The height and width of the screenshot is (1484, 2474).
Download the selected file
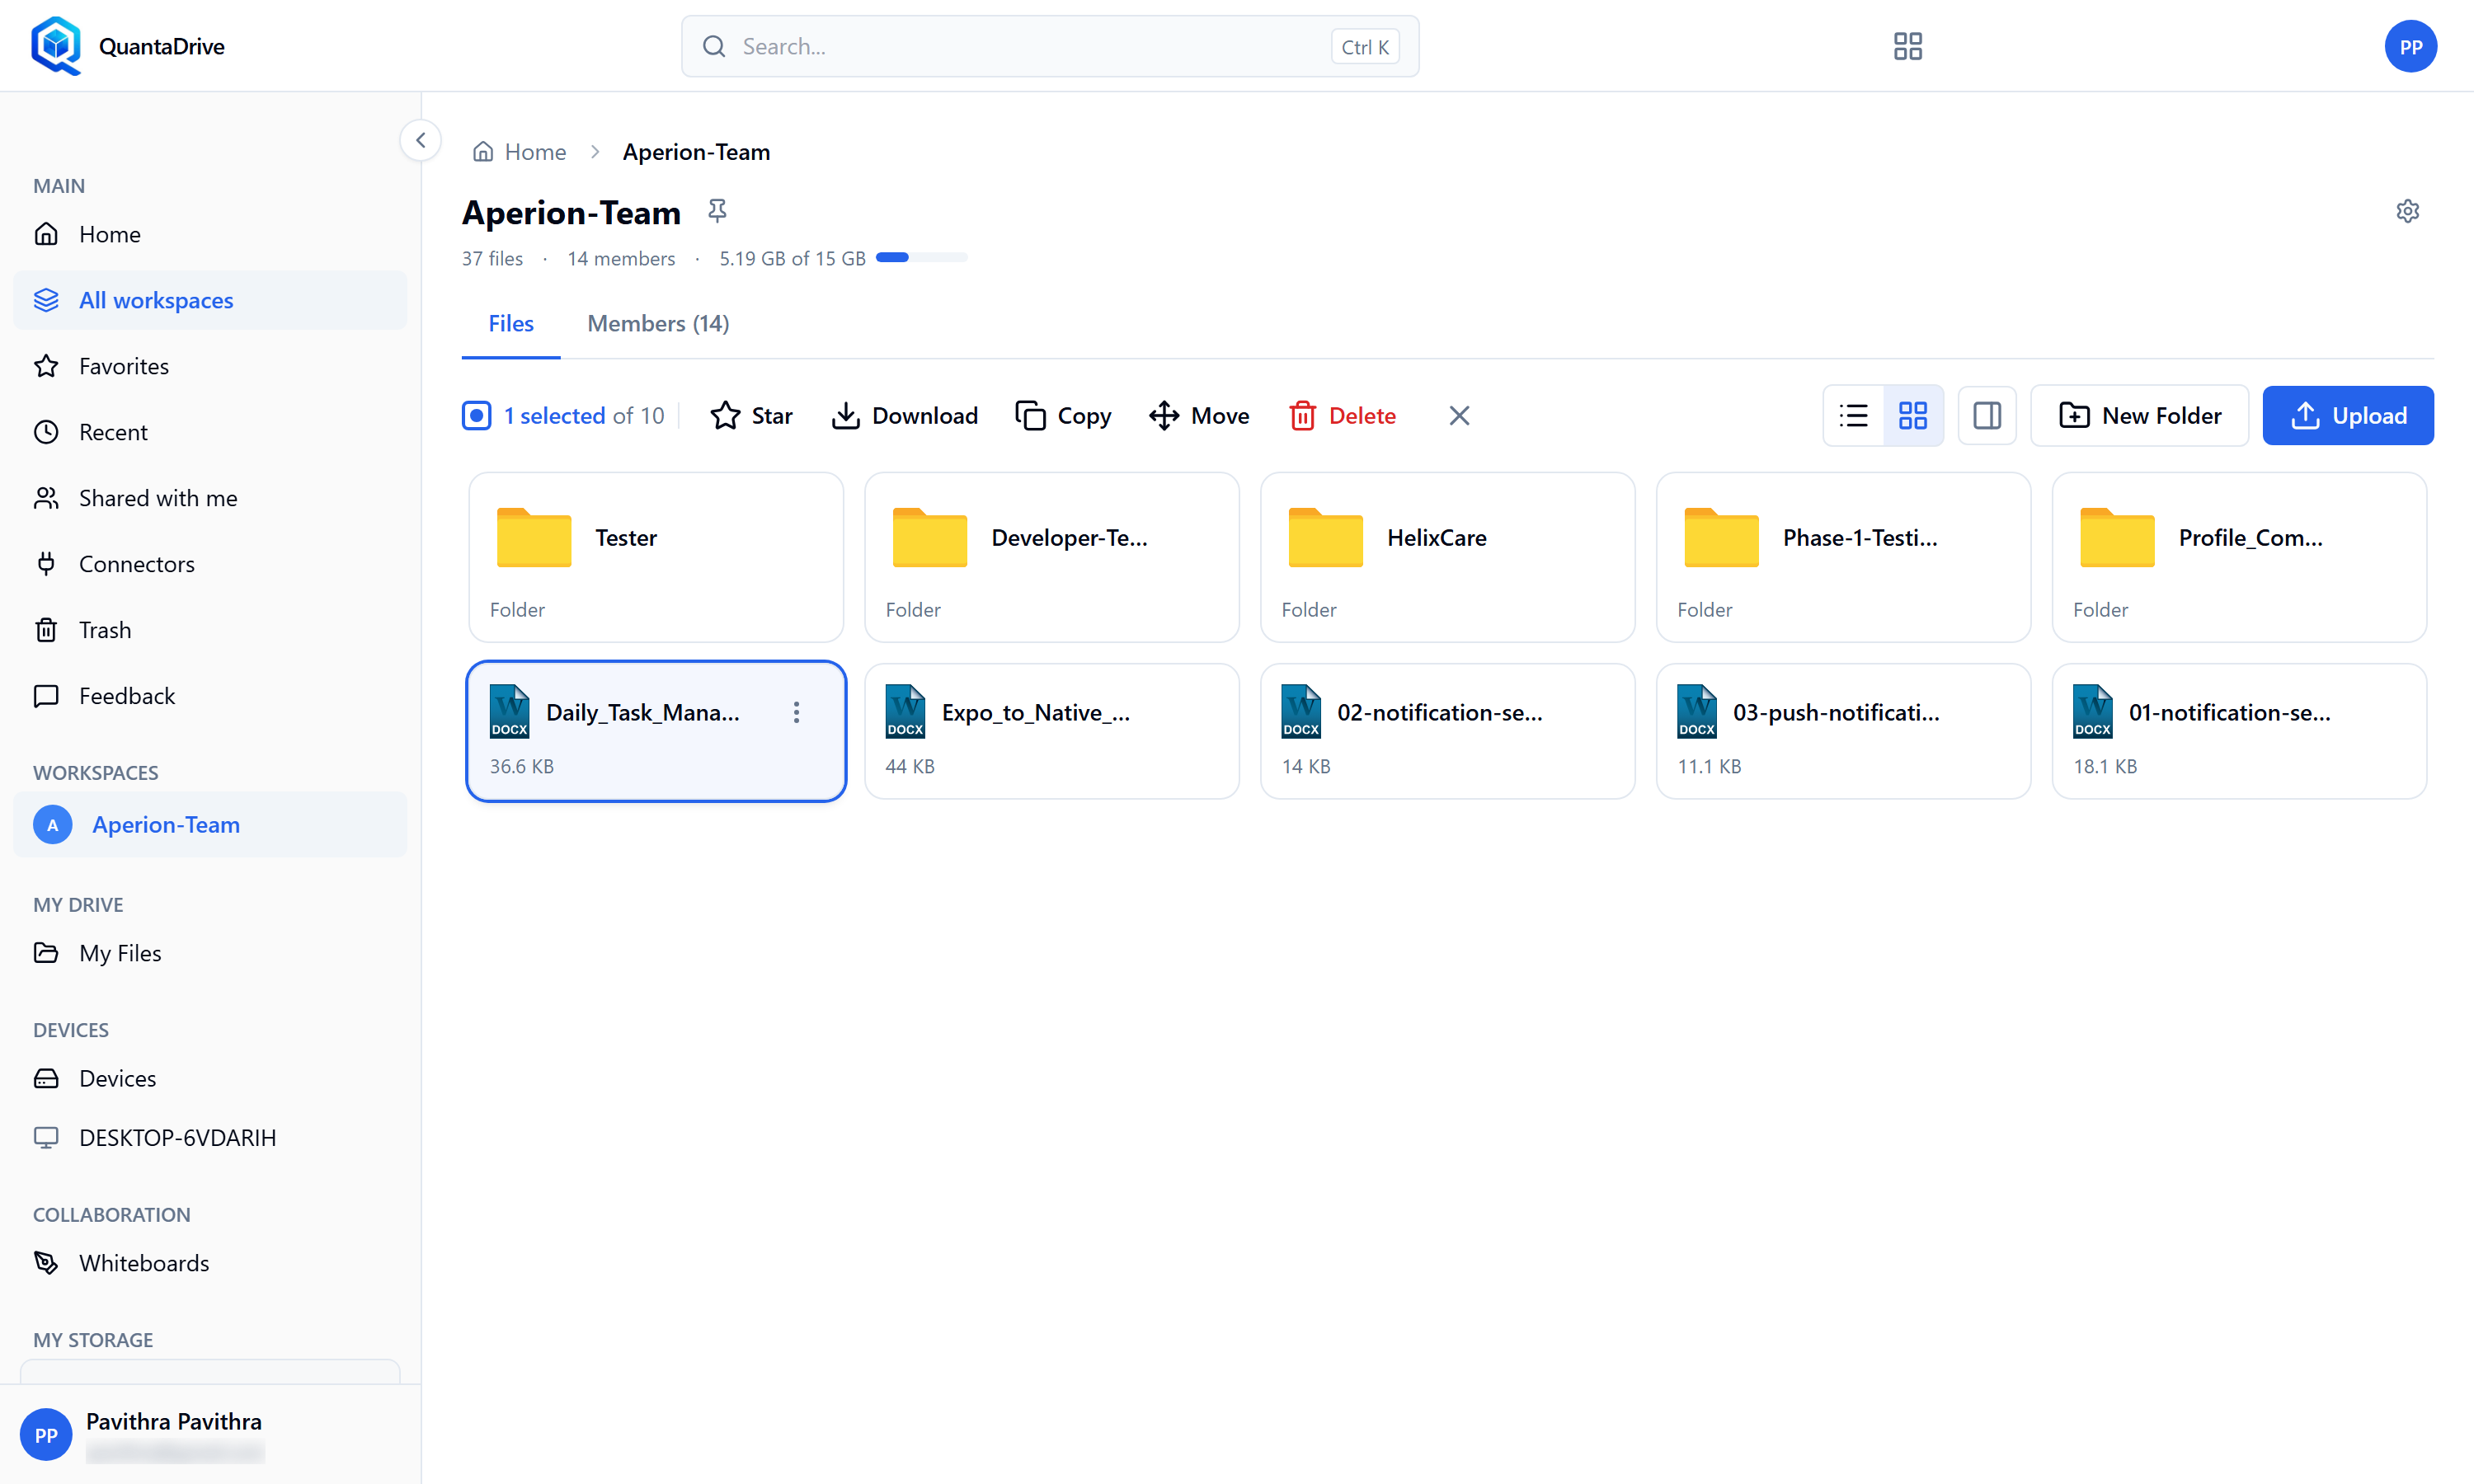(x=904, y=415)
